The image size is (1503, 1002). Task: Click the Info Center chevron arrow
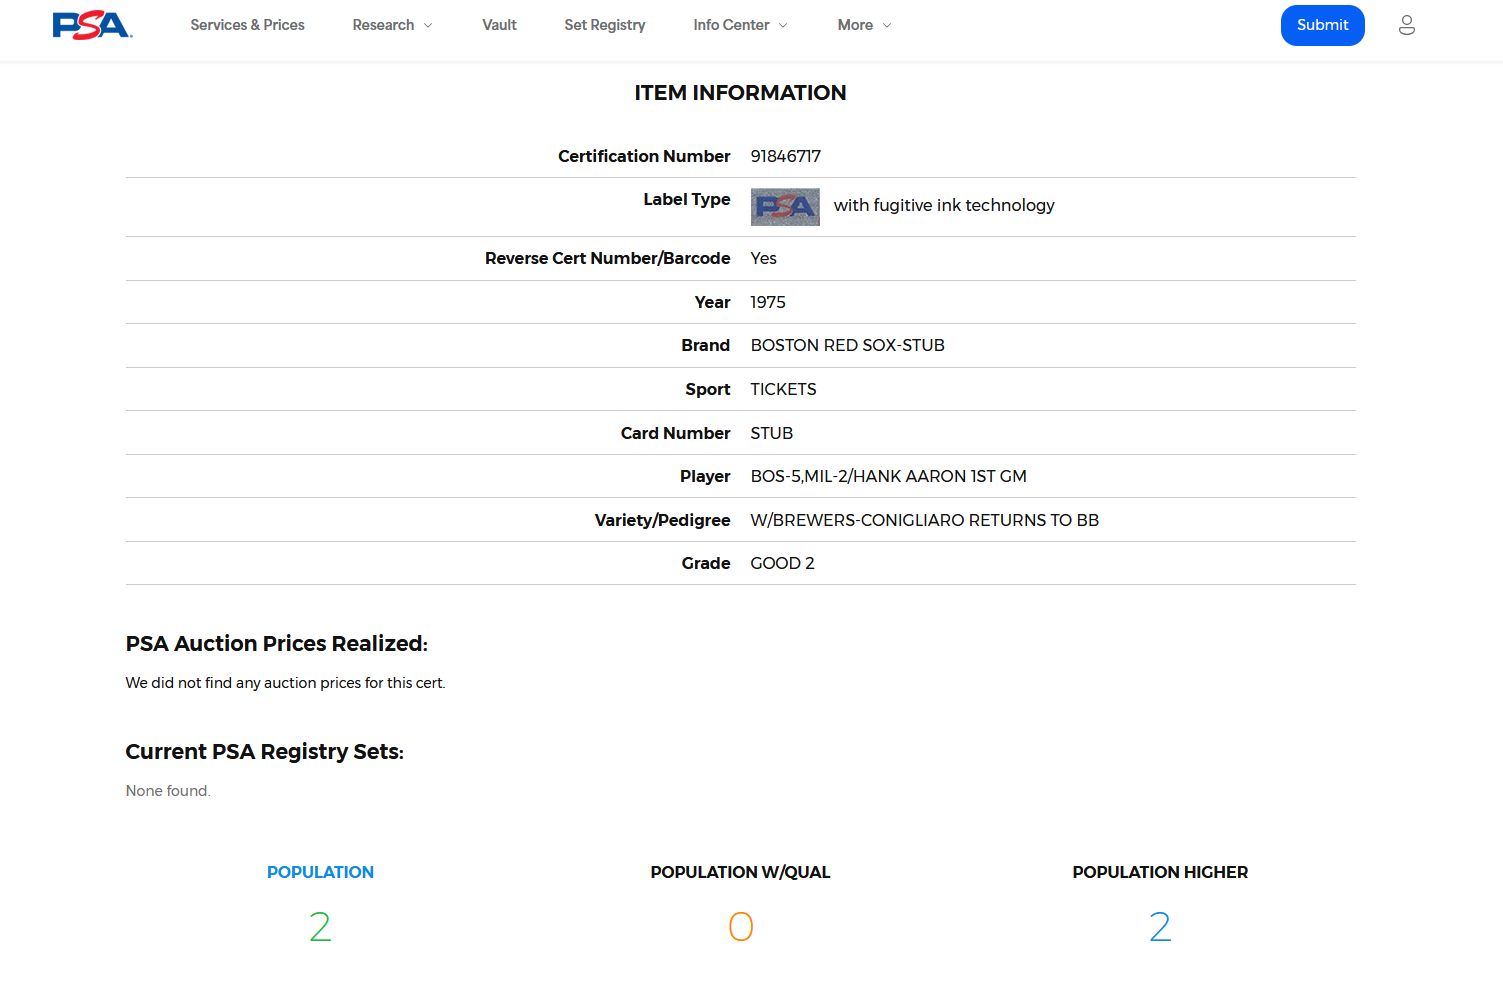pos(783,26)
